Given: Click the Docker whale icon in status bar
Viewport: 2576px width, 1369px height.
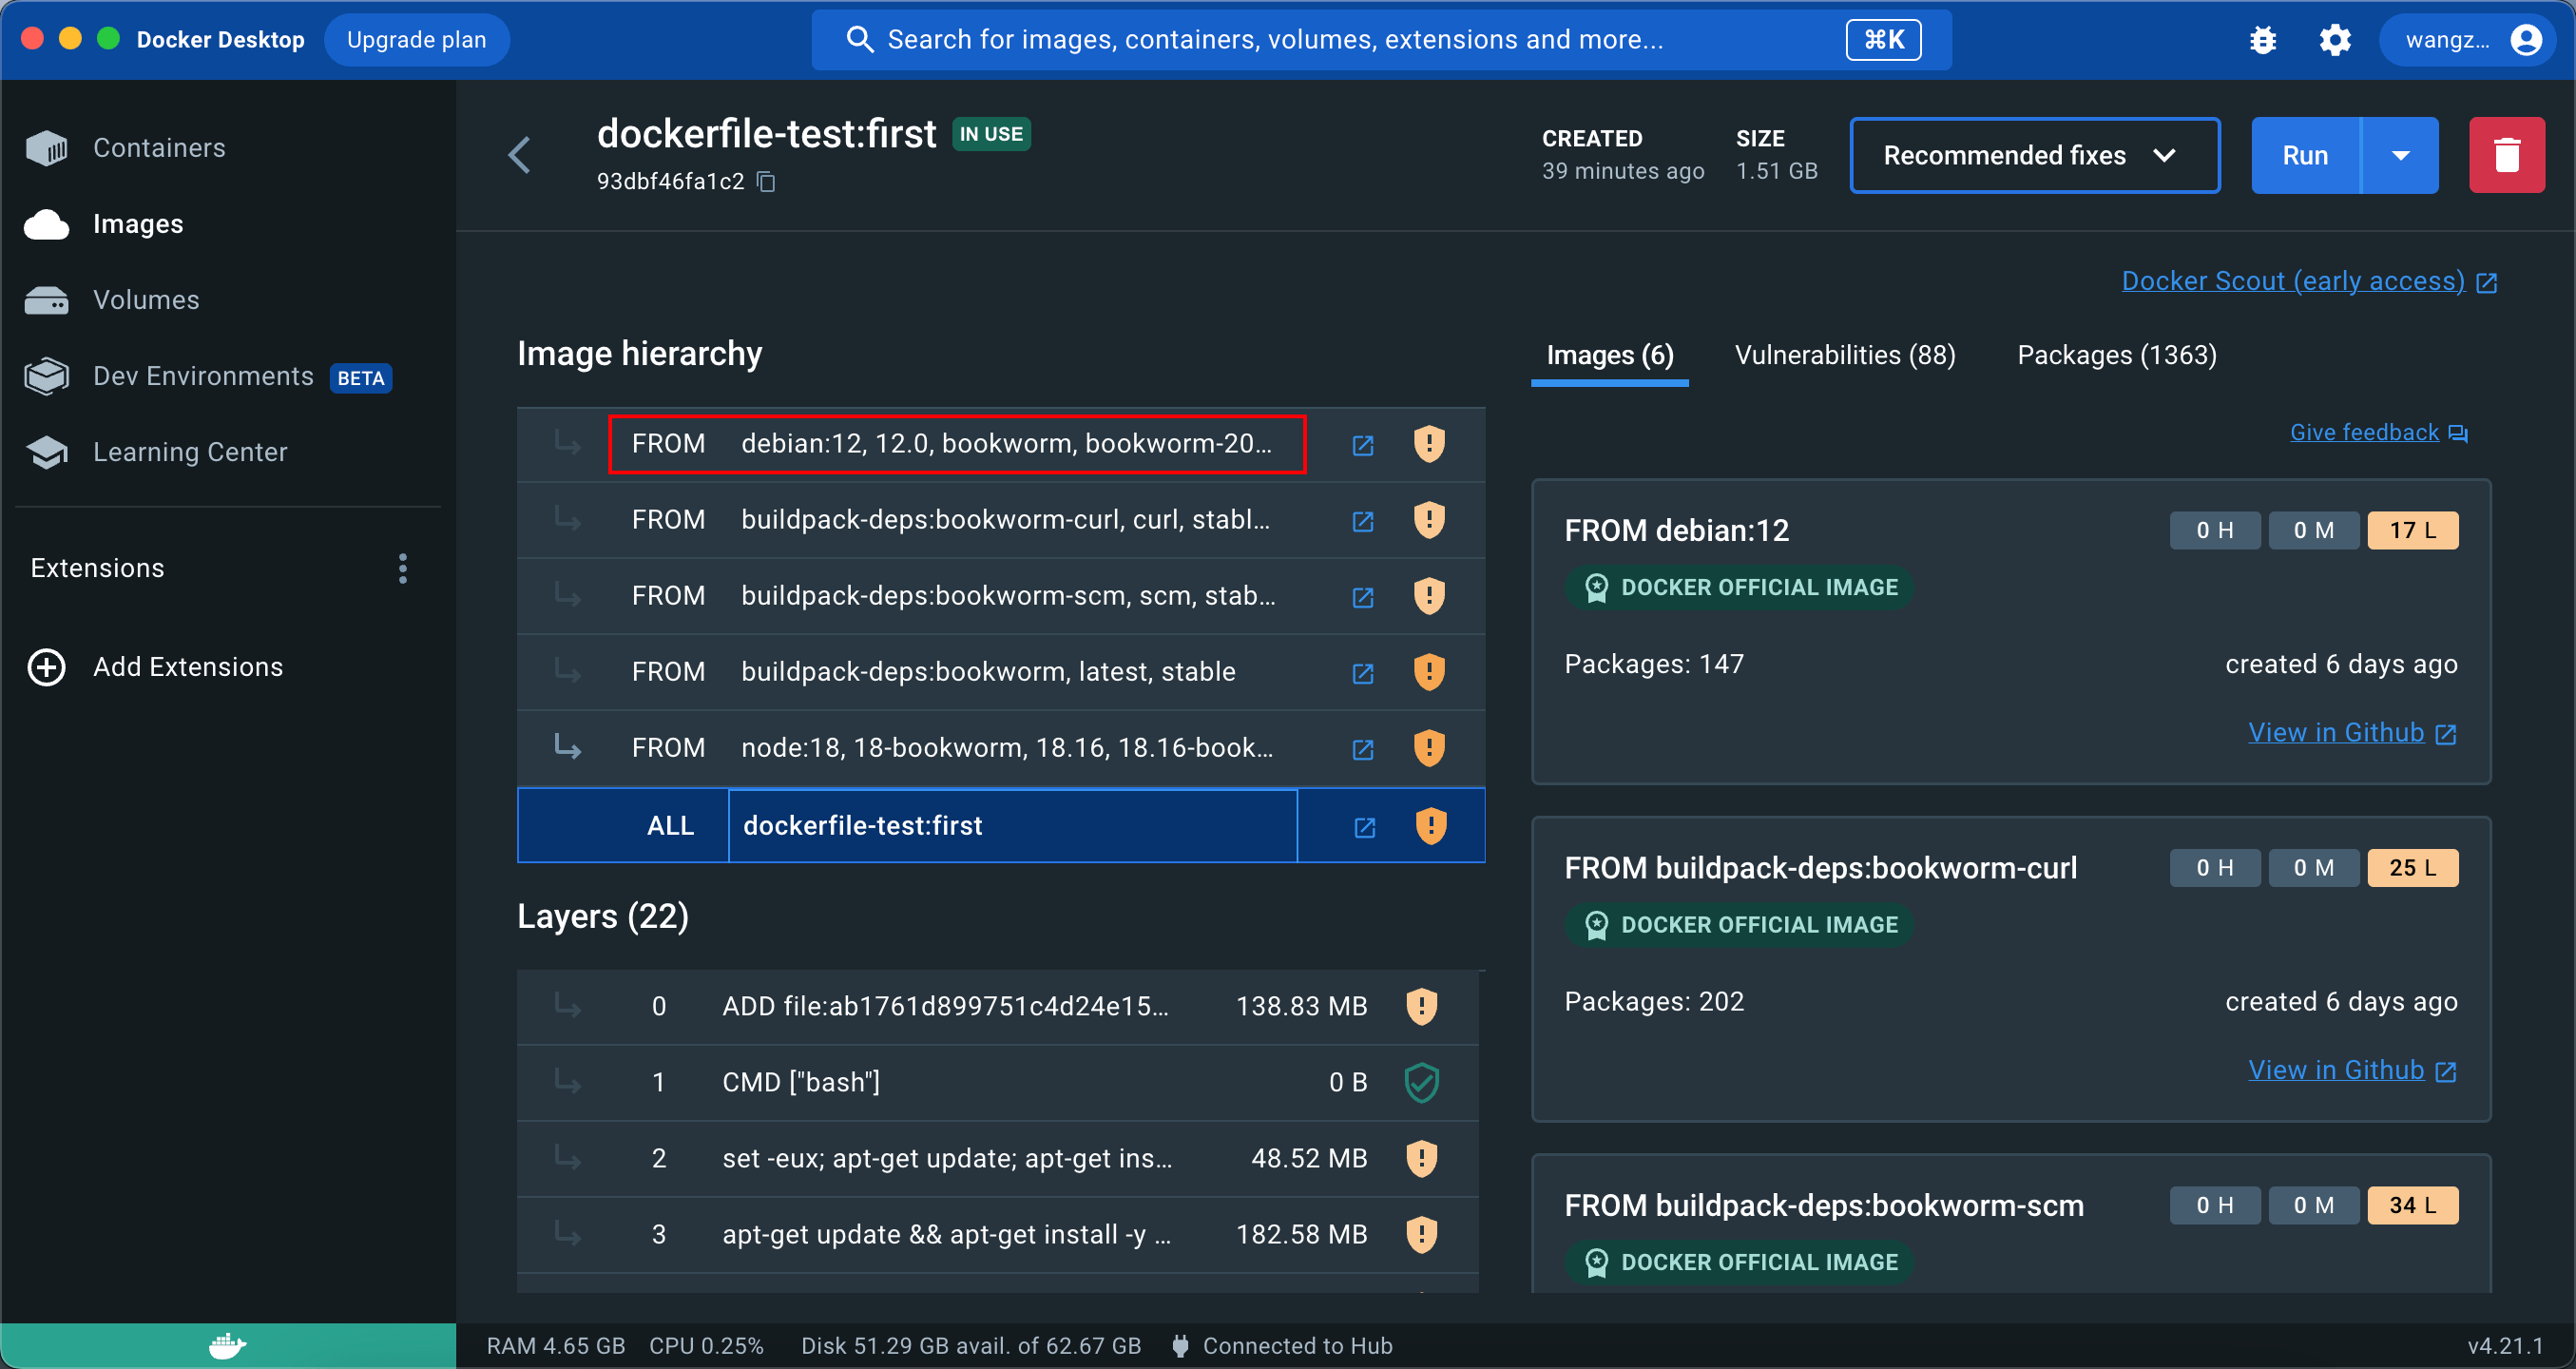Looking at the screenshot, I should pyautogui.click(x=227, y=1345).
